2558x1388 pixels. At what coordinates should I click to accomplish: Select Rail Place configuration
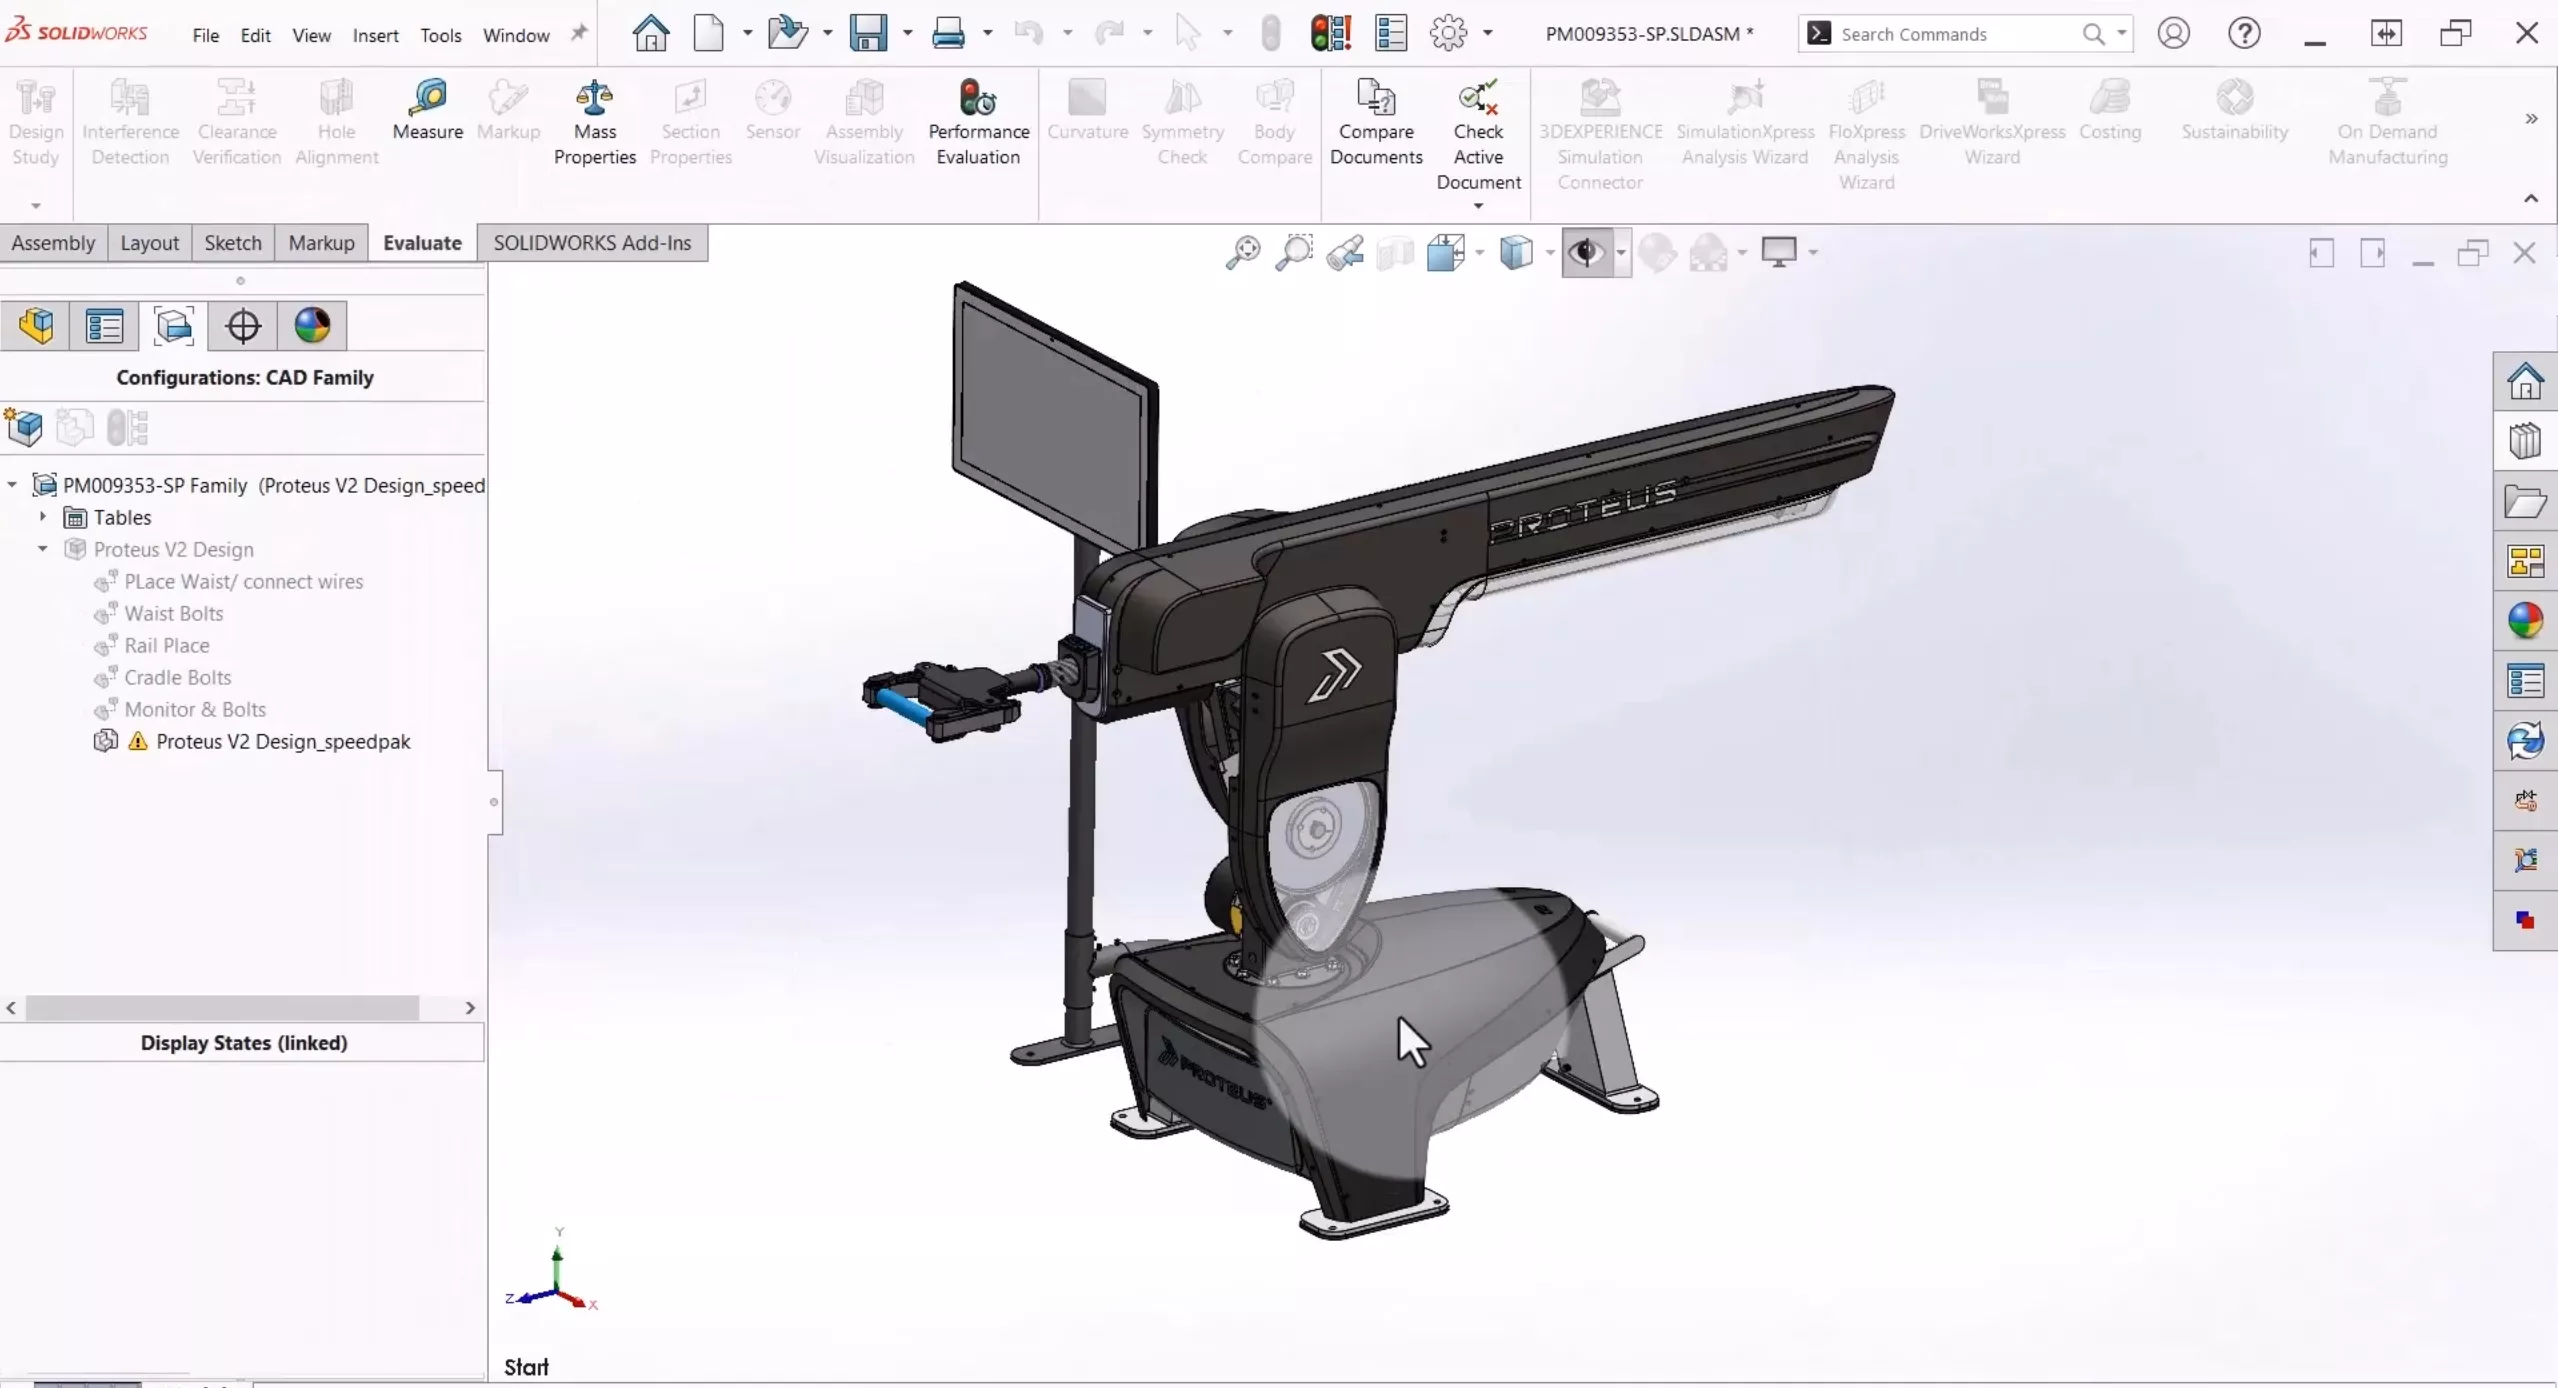(166, 645)
